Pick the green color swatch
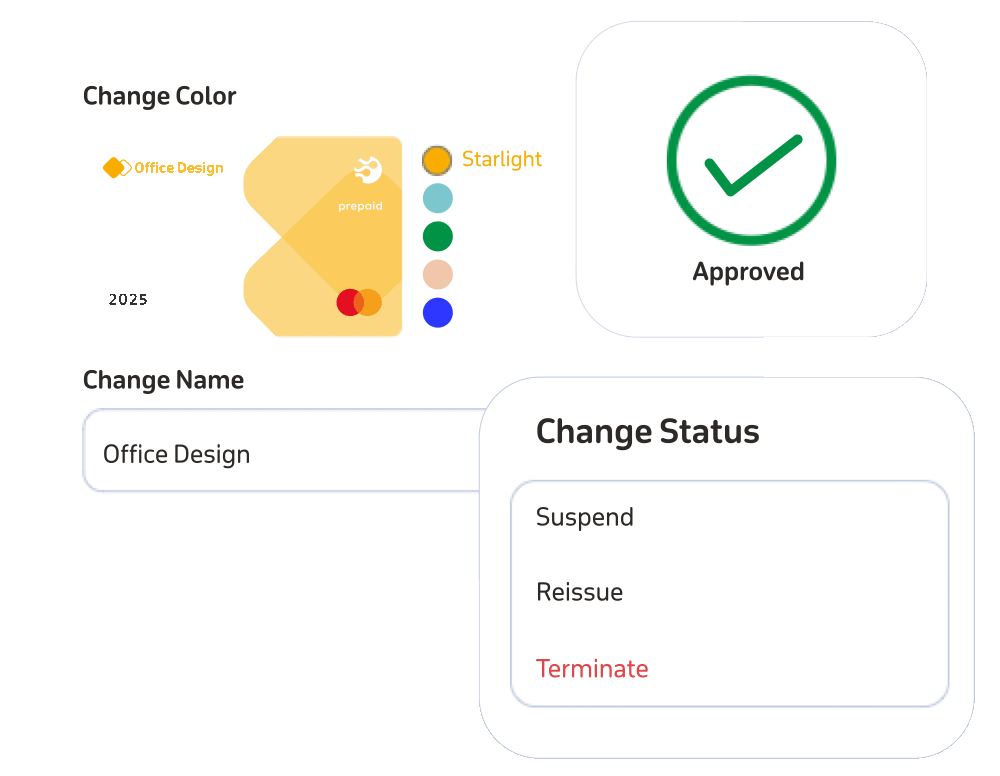This screenshot has height=776, width=1000. (438, 237)
